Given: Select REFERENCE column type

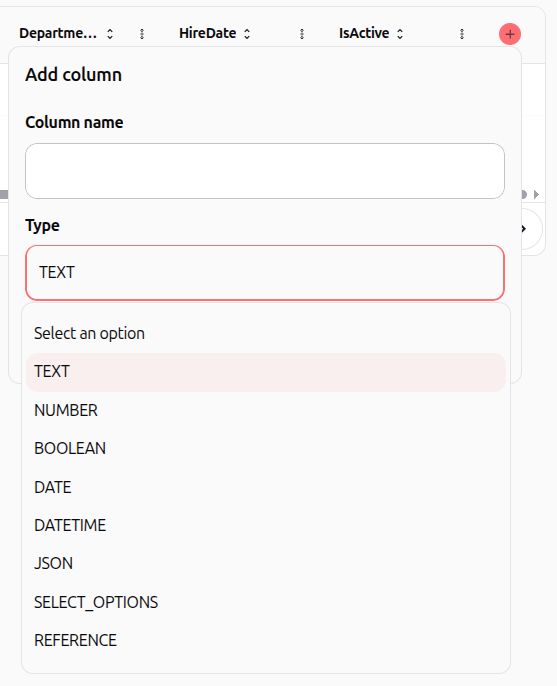Looking at the screenshot, I should point(266,640).
